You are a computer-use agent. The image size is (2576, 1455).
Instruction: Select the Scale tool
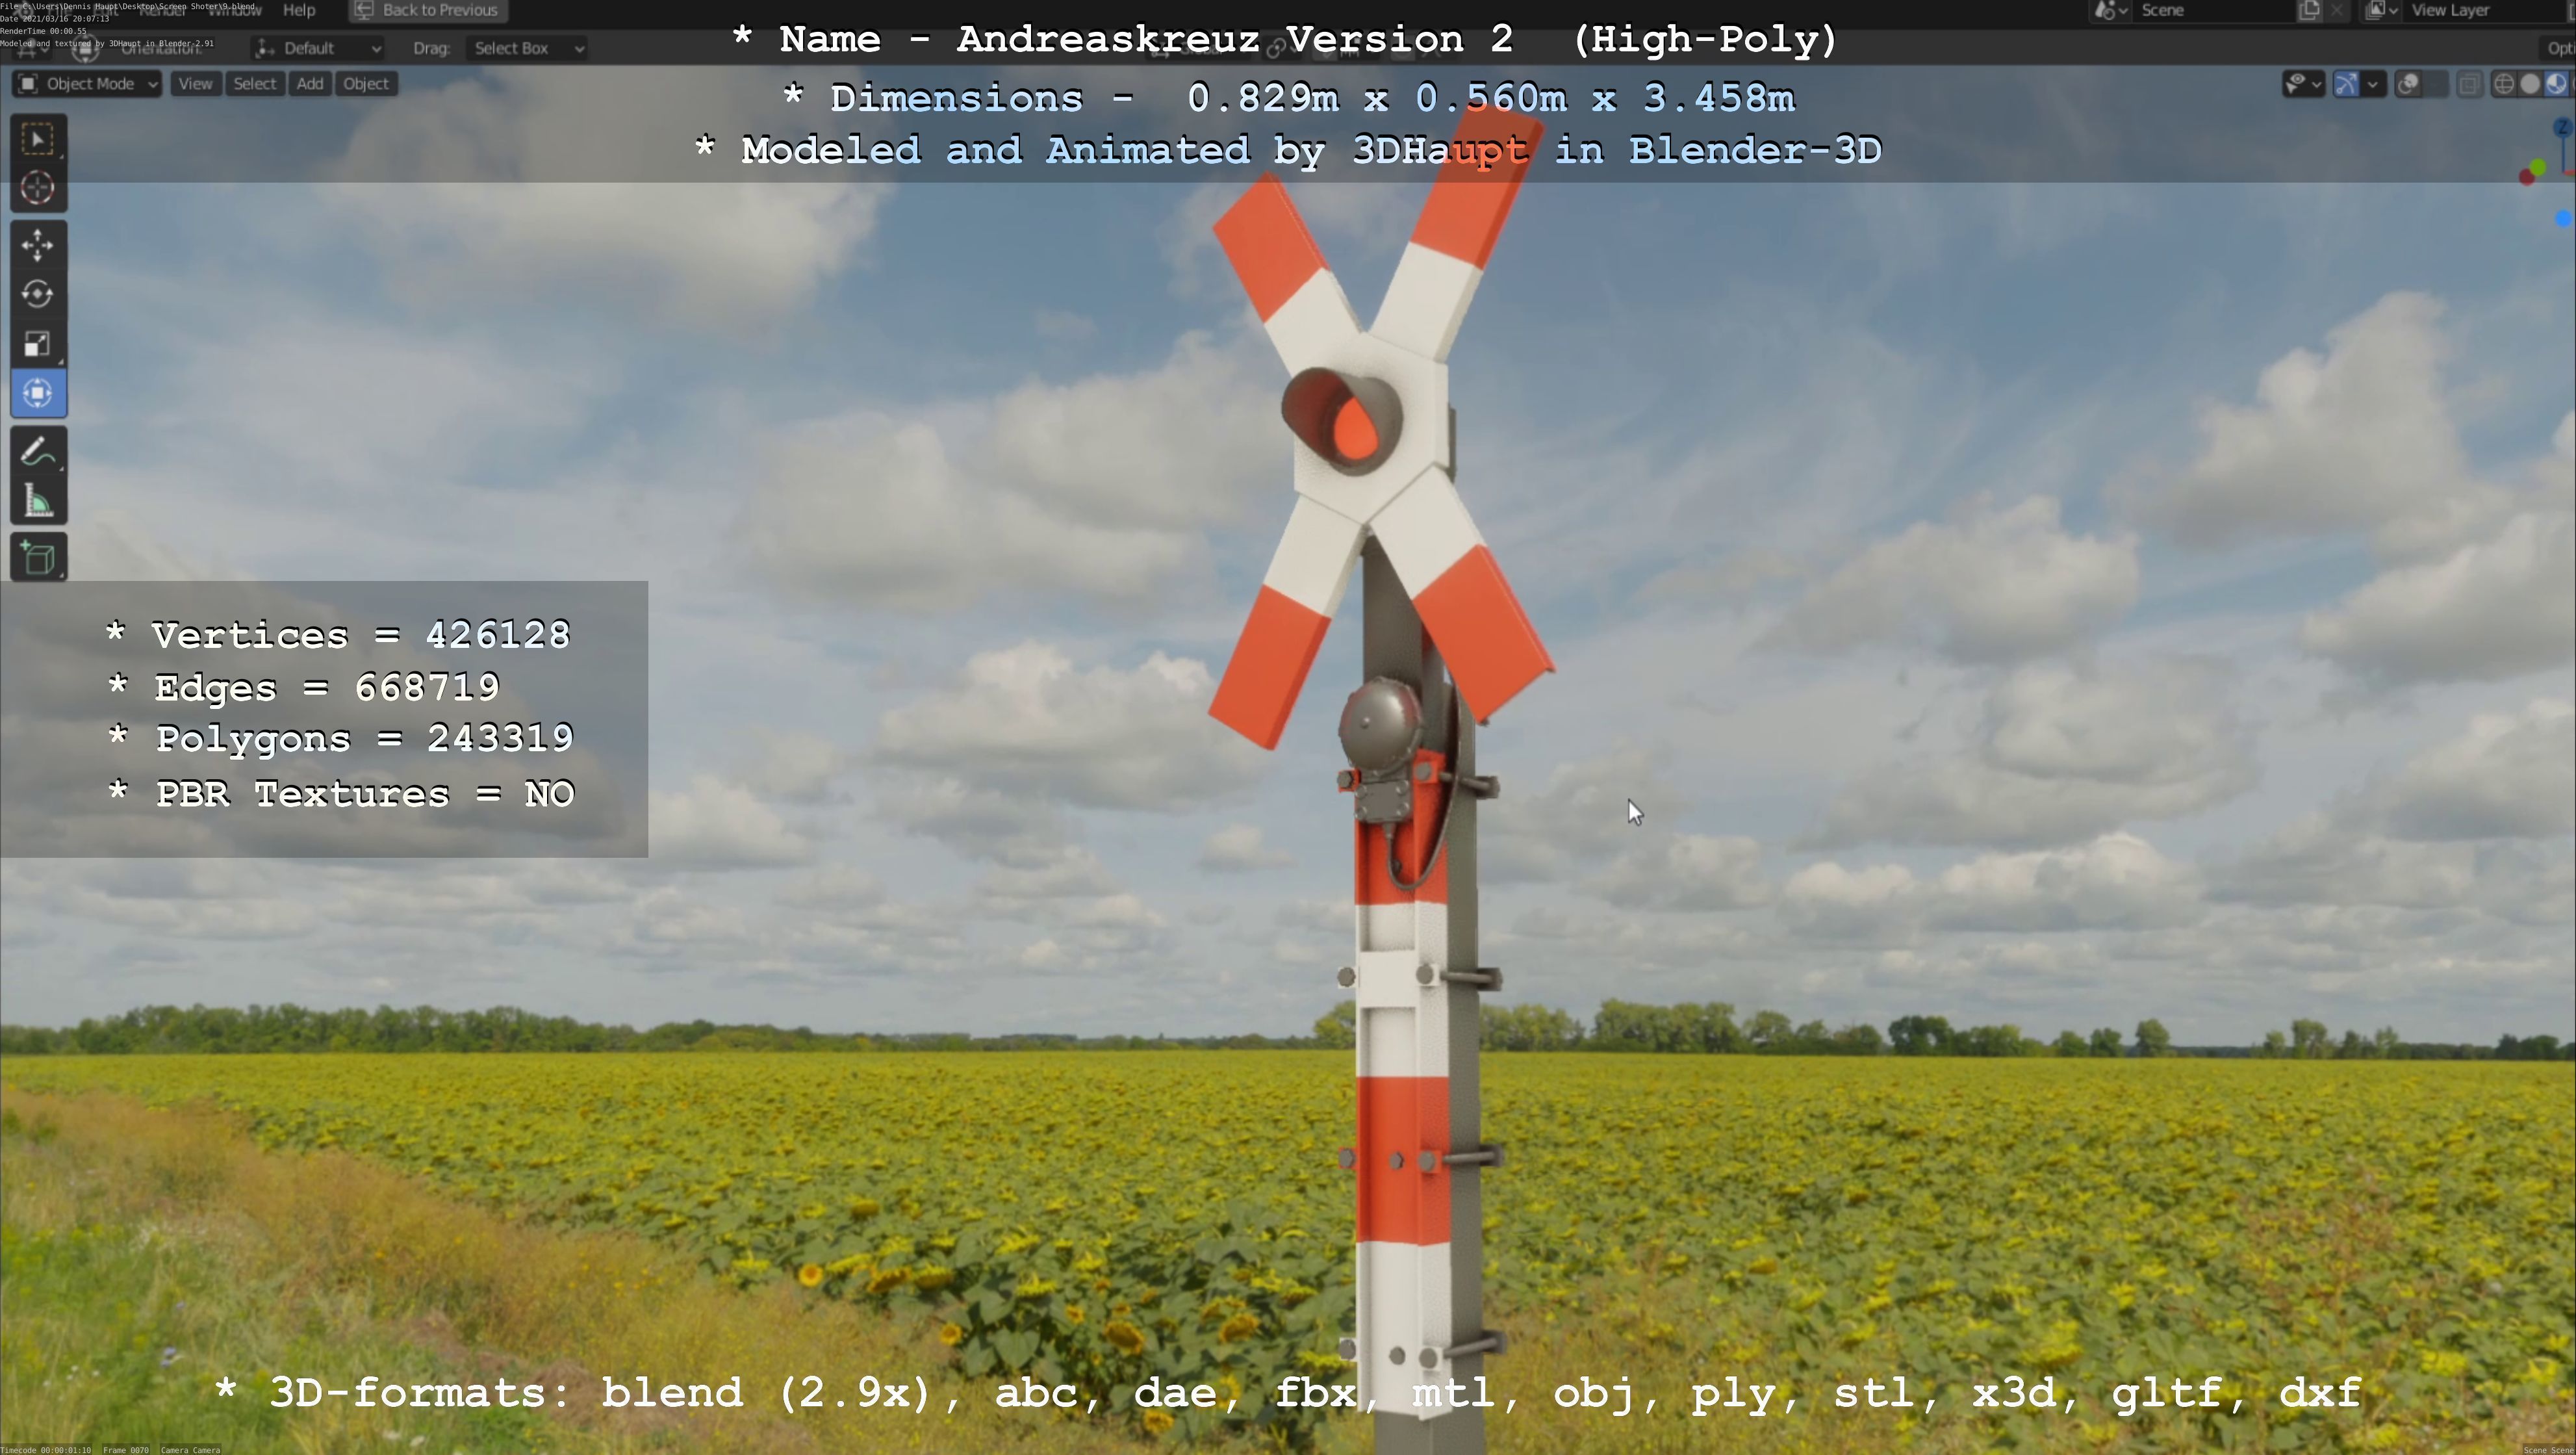[38, 344]
